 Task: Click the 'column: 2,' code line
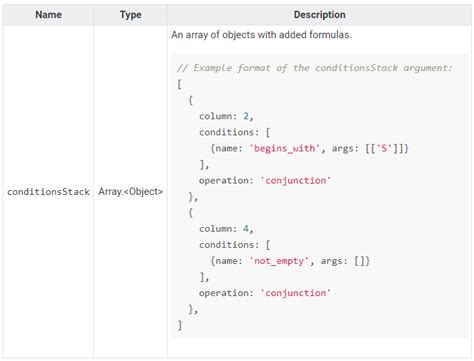(x=226, y=116)
